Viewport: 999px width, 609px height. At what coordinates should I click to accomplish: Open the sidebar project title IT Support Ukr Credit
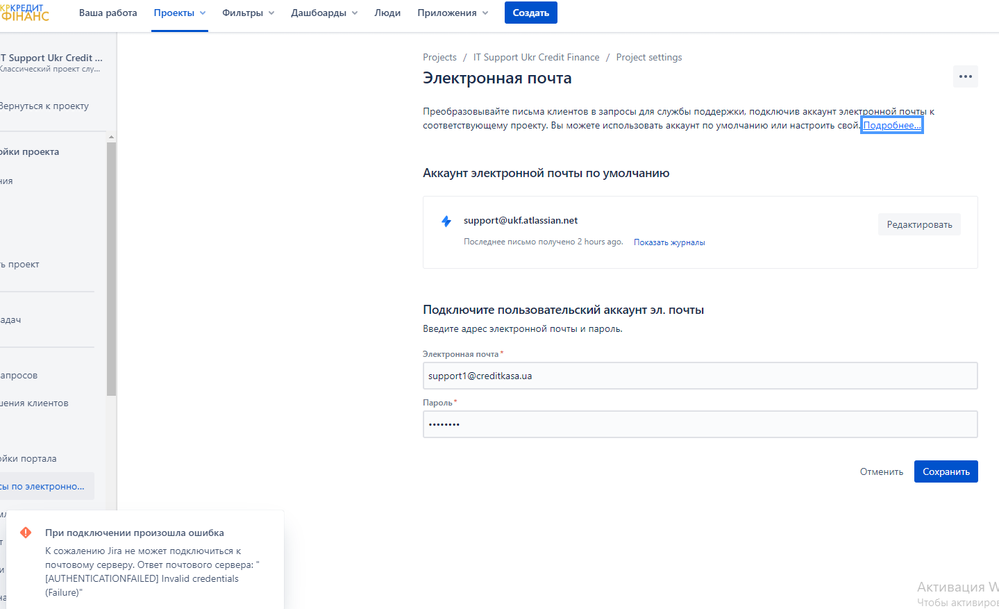click(x=52, y=57)
